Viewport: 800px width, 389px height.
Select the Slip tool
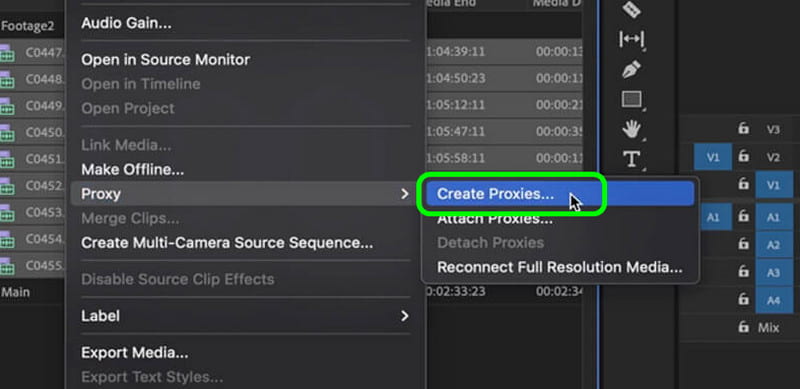point(632,39)
